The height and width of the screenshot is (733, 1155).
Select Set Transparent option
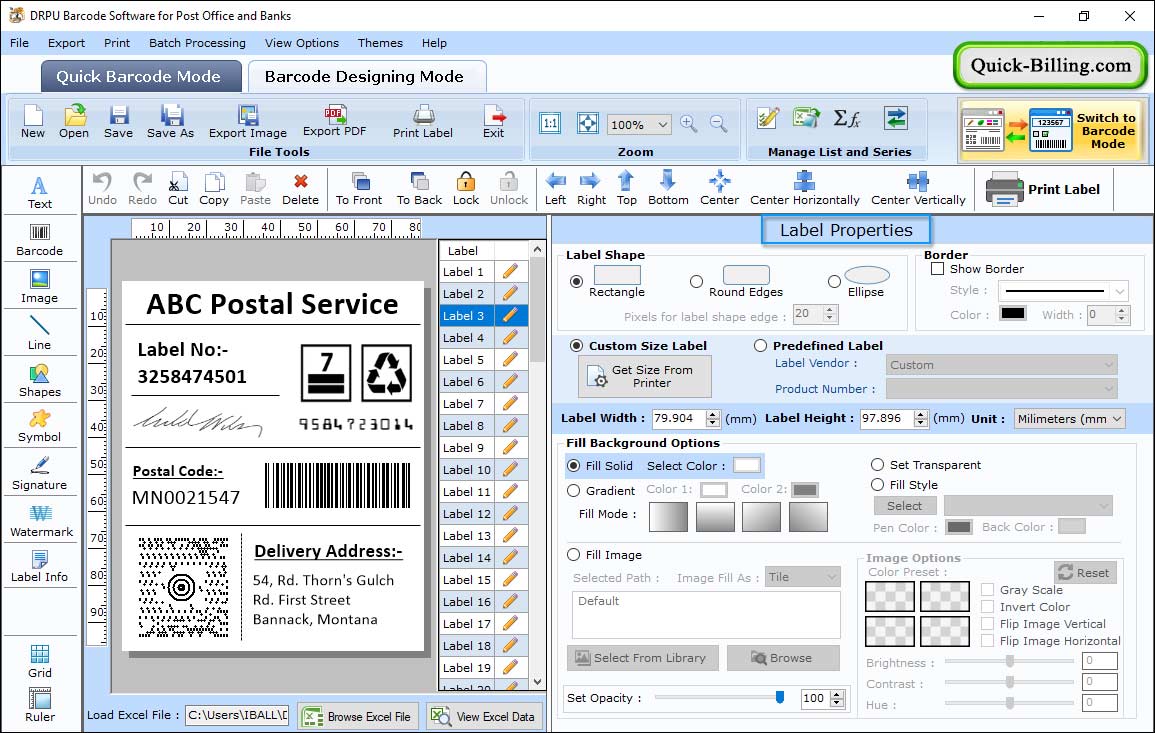(877, 465)
